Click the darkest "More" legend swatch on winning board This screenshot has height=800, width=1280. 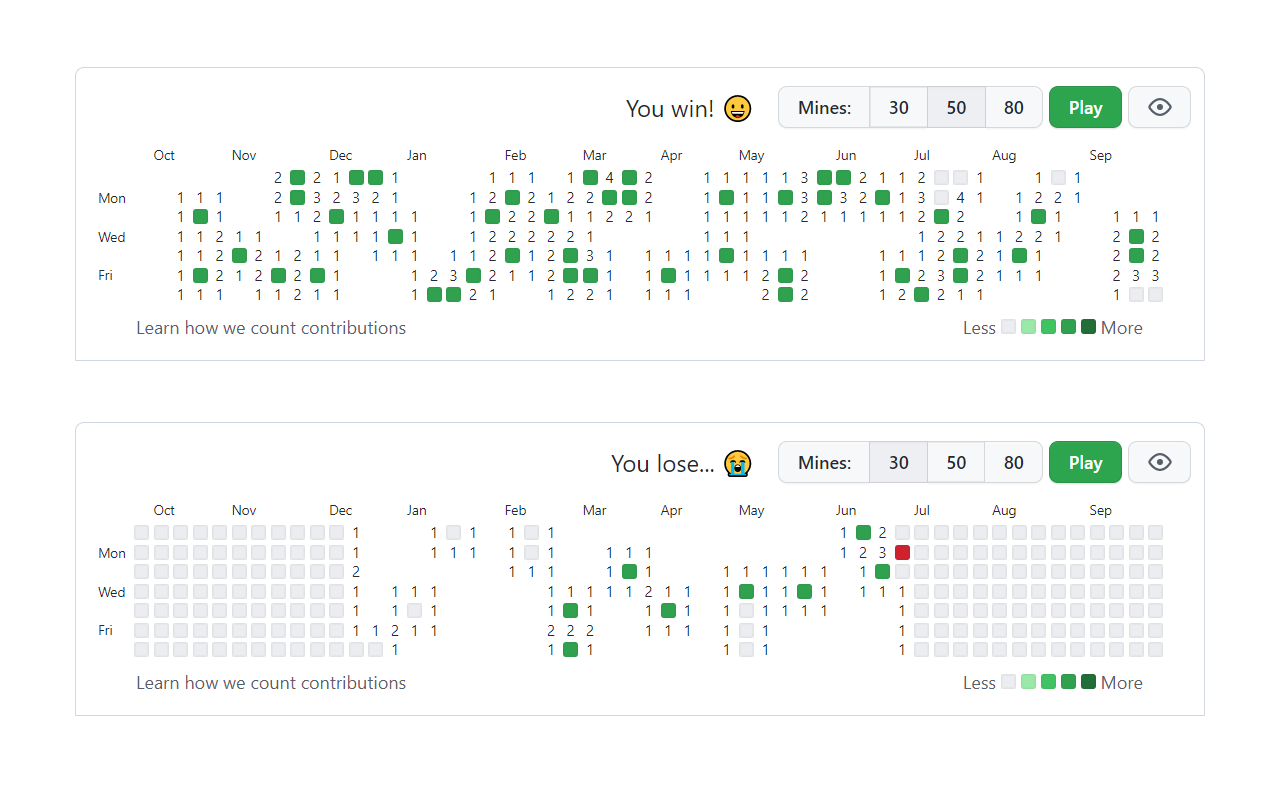(x=1088, y=326)
